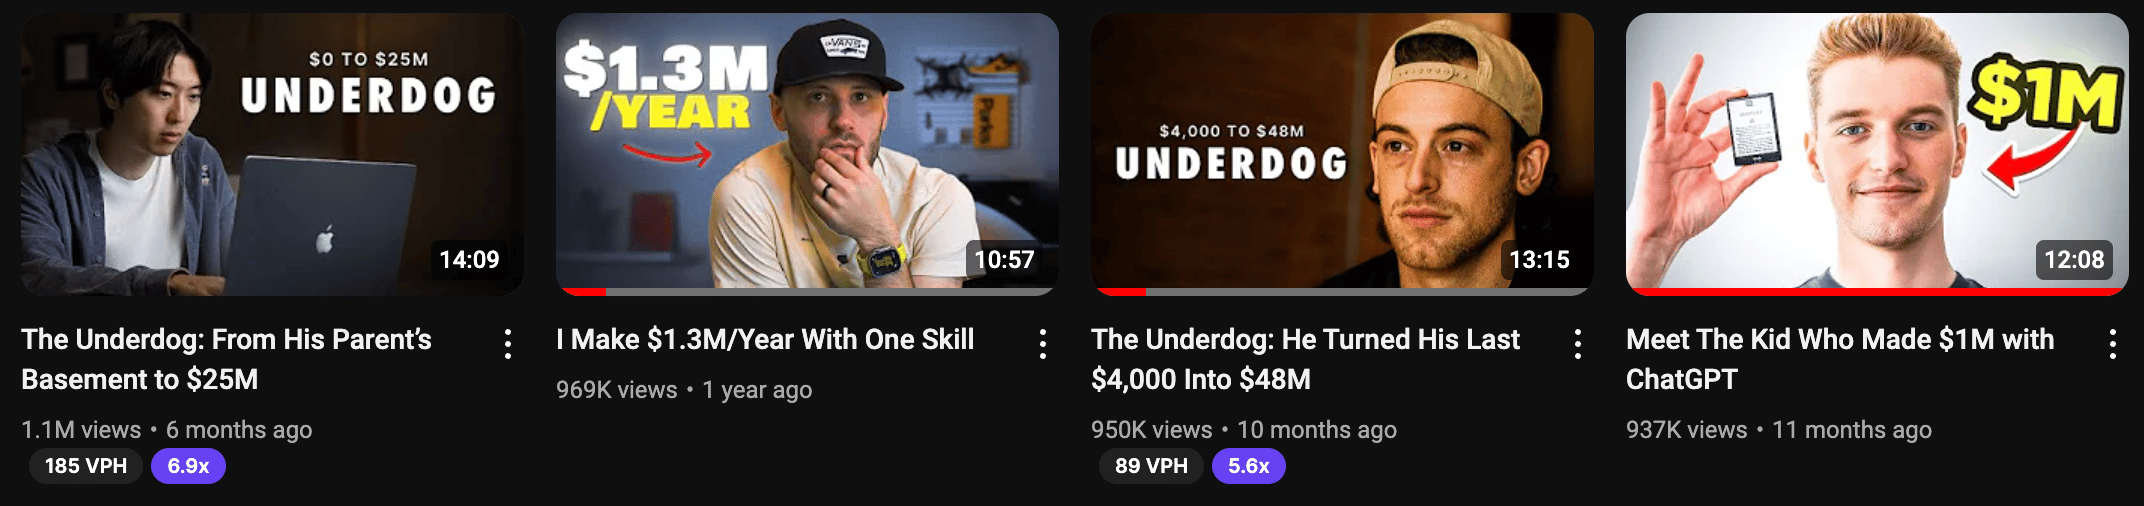The height and width of the screenshot is (506, 2144).
Task: Click the 13:15 duration label
Action: [x=1539, y=260]
